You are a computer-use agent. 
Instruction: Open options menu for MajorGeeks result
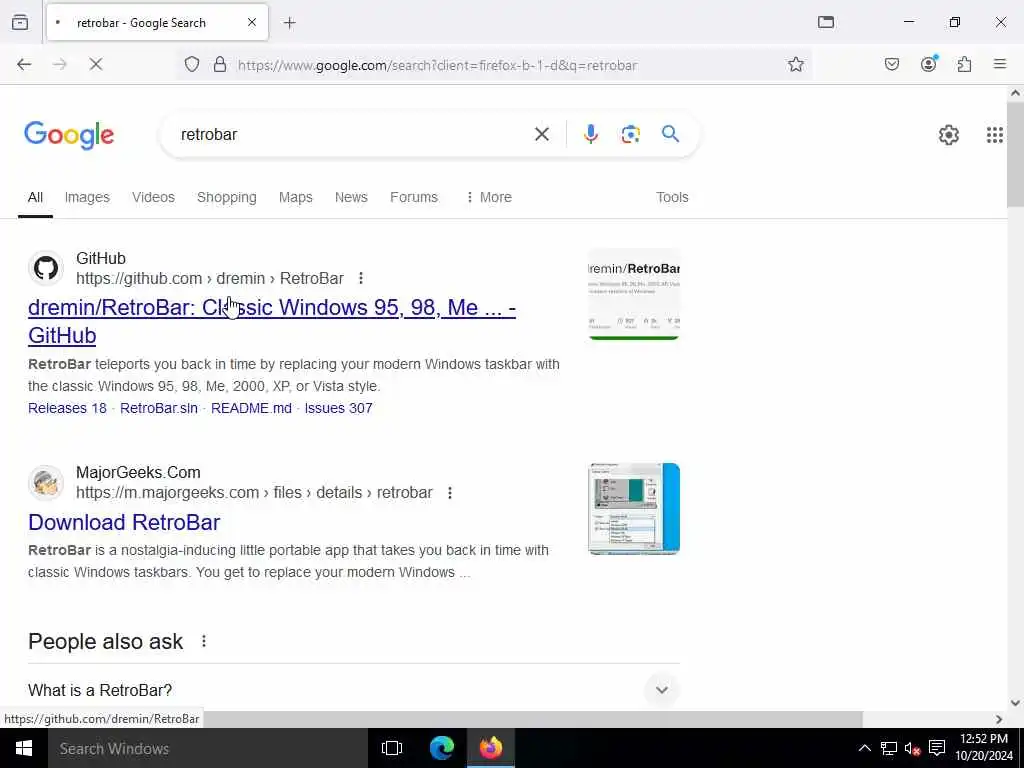[x=449, y=492]
